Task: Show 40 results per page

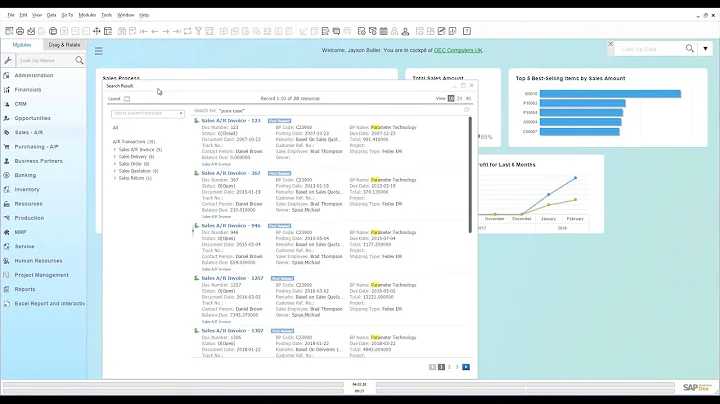Action: [468, 98]
